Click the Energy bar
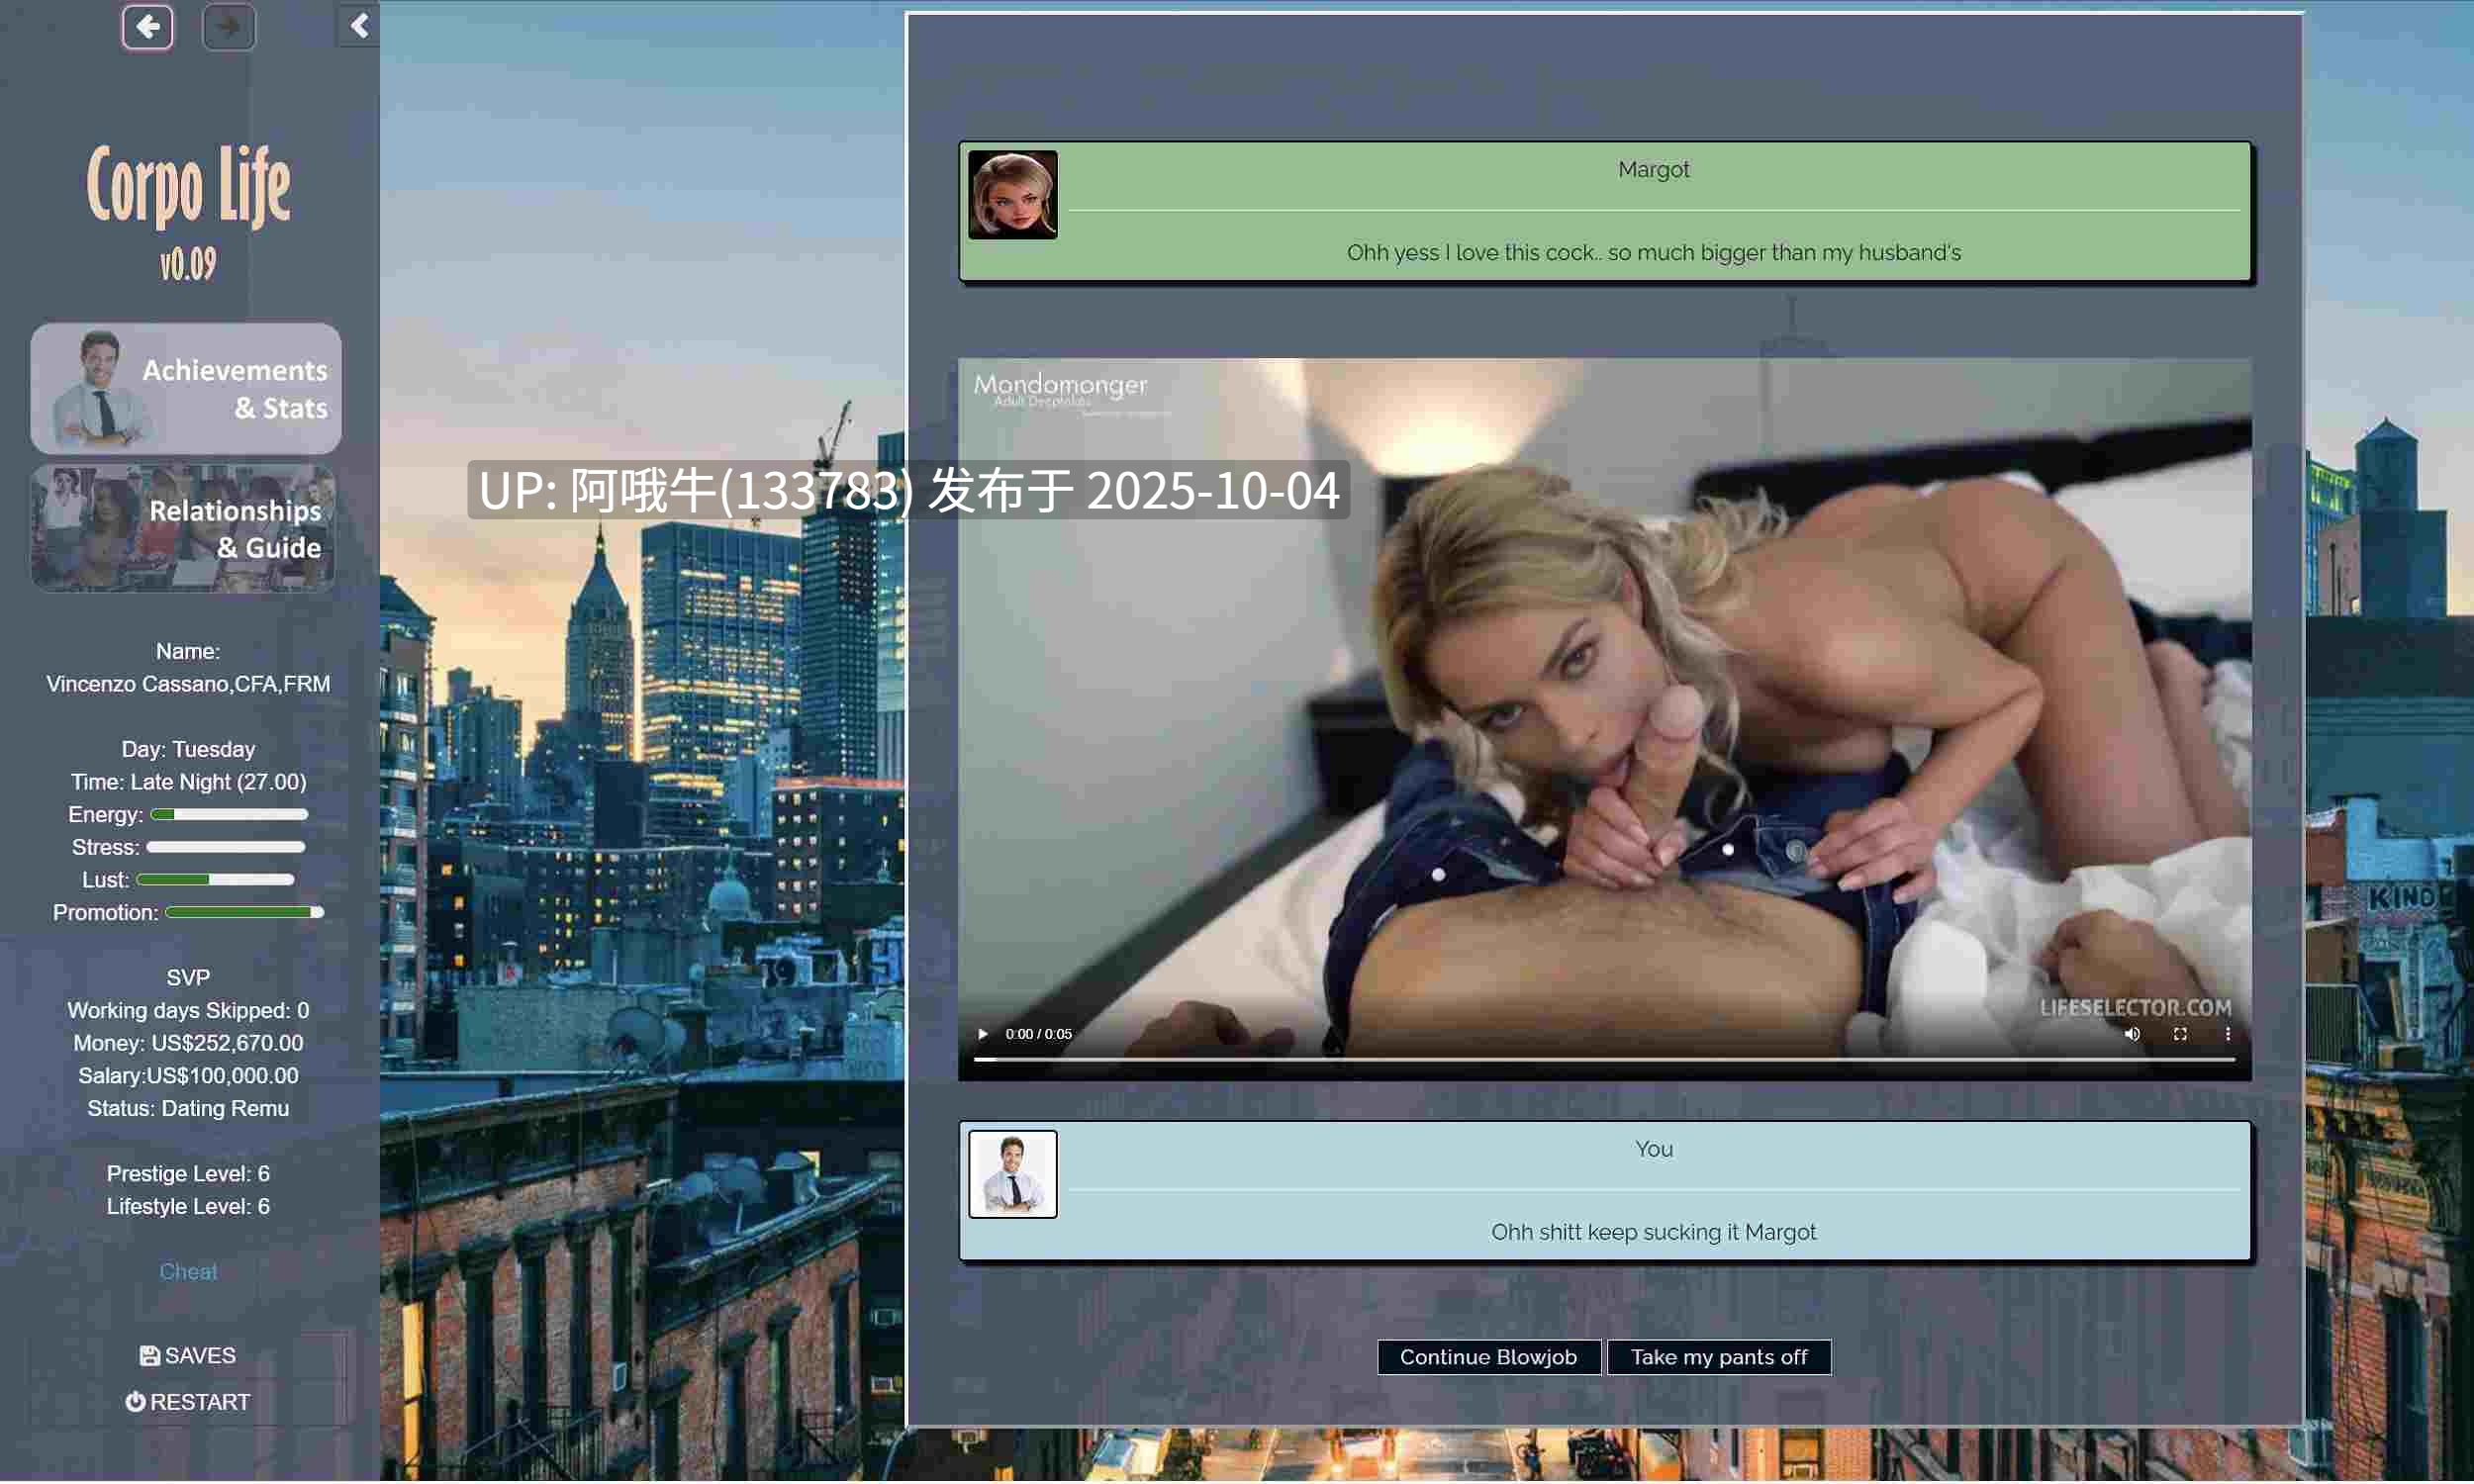The image size is (2474, 1484). tap(229, 815)
